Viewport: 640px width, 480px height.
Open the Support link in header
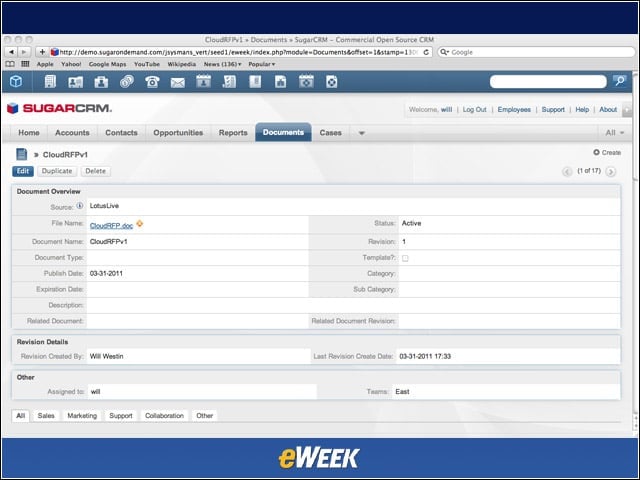point(553,109)
